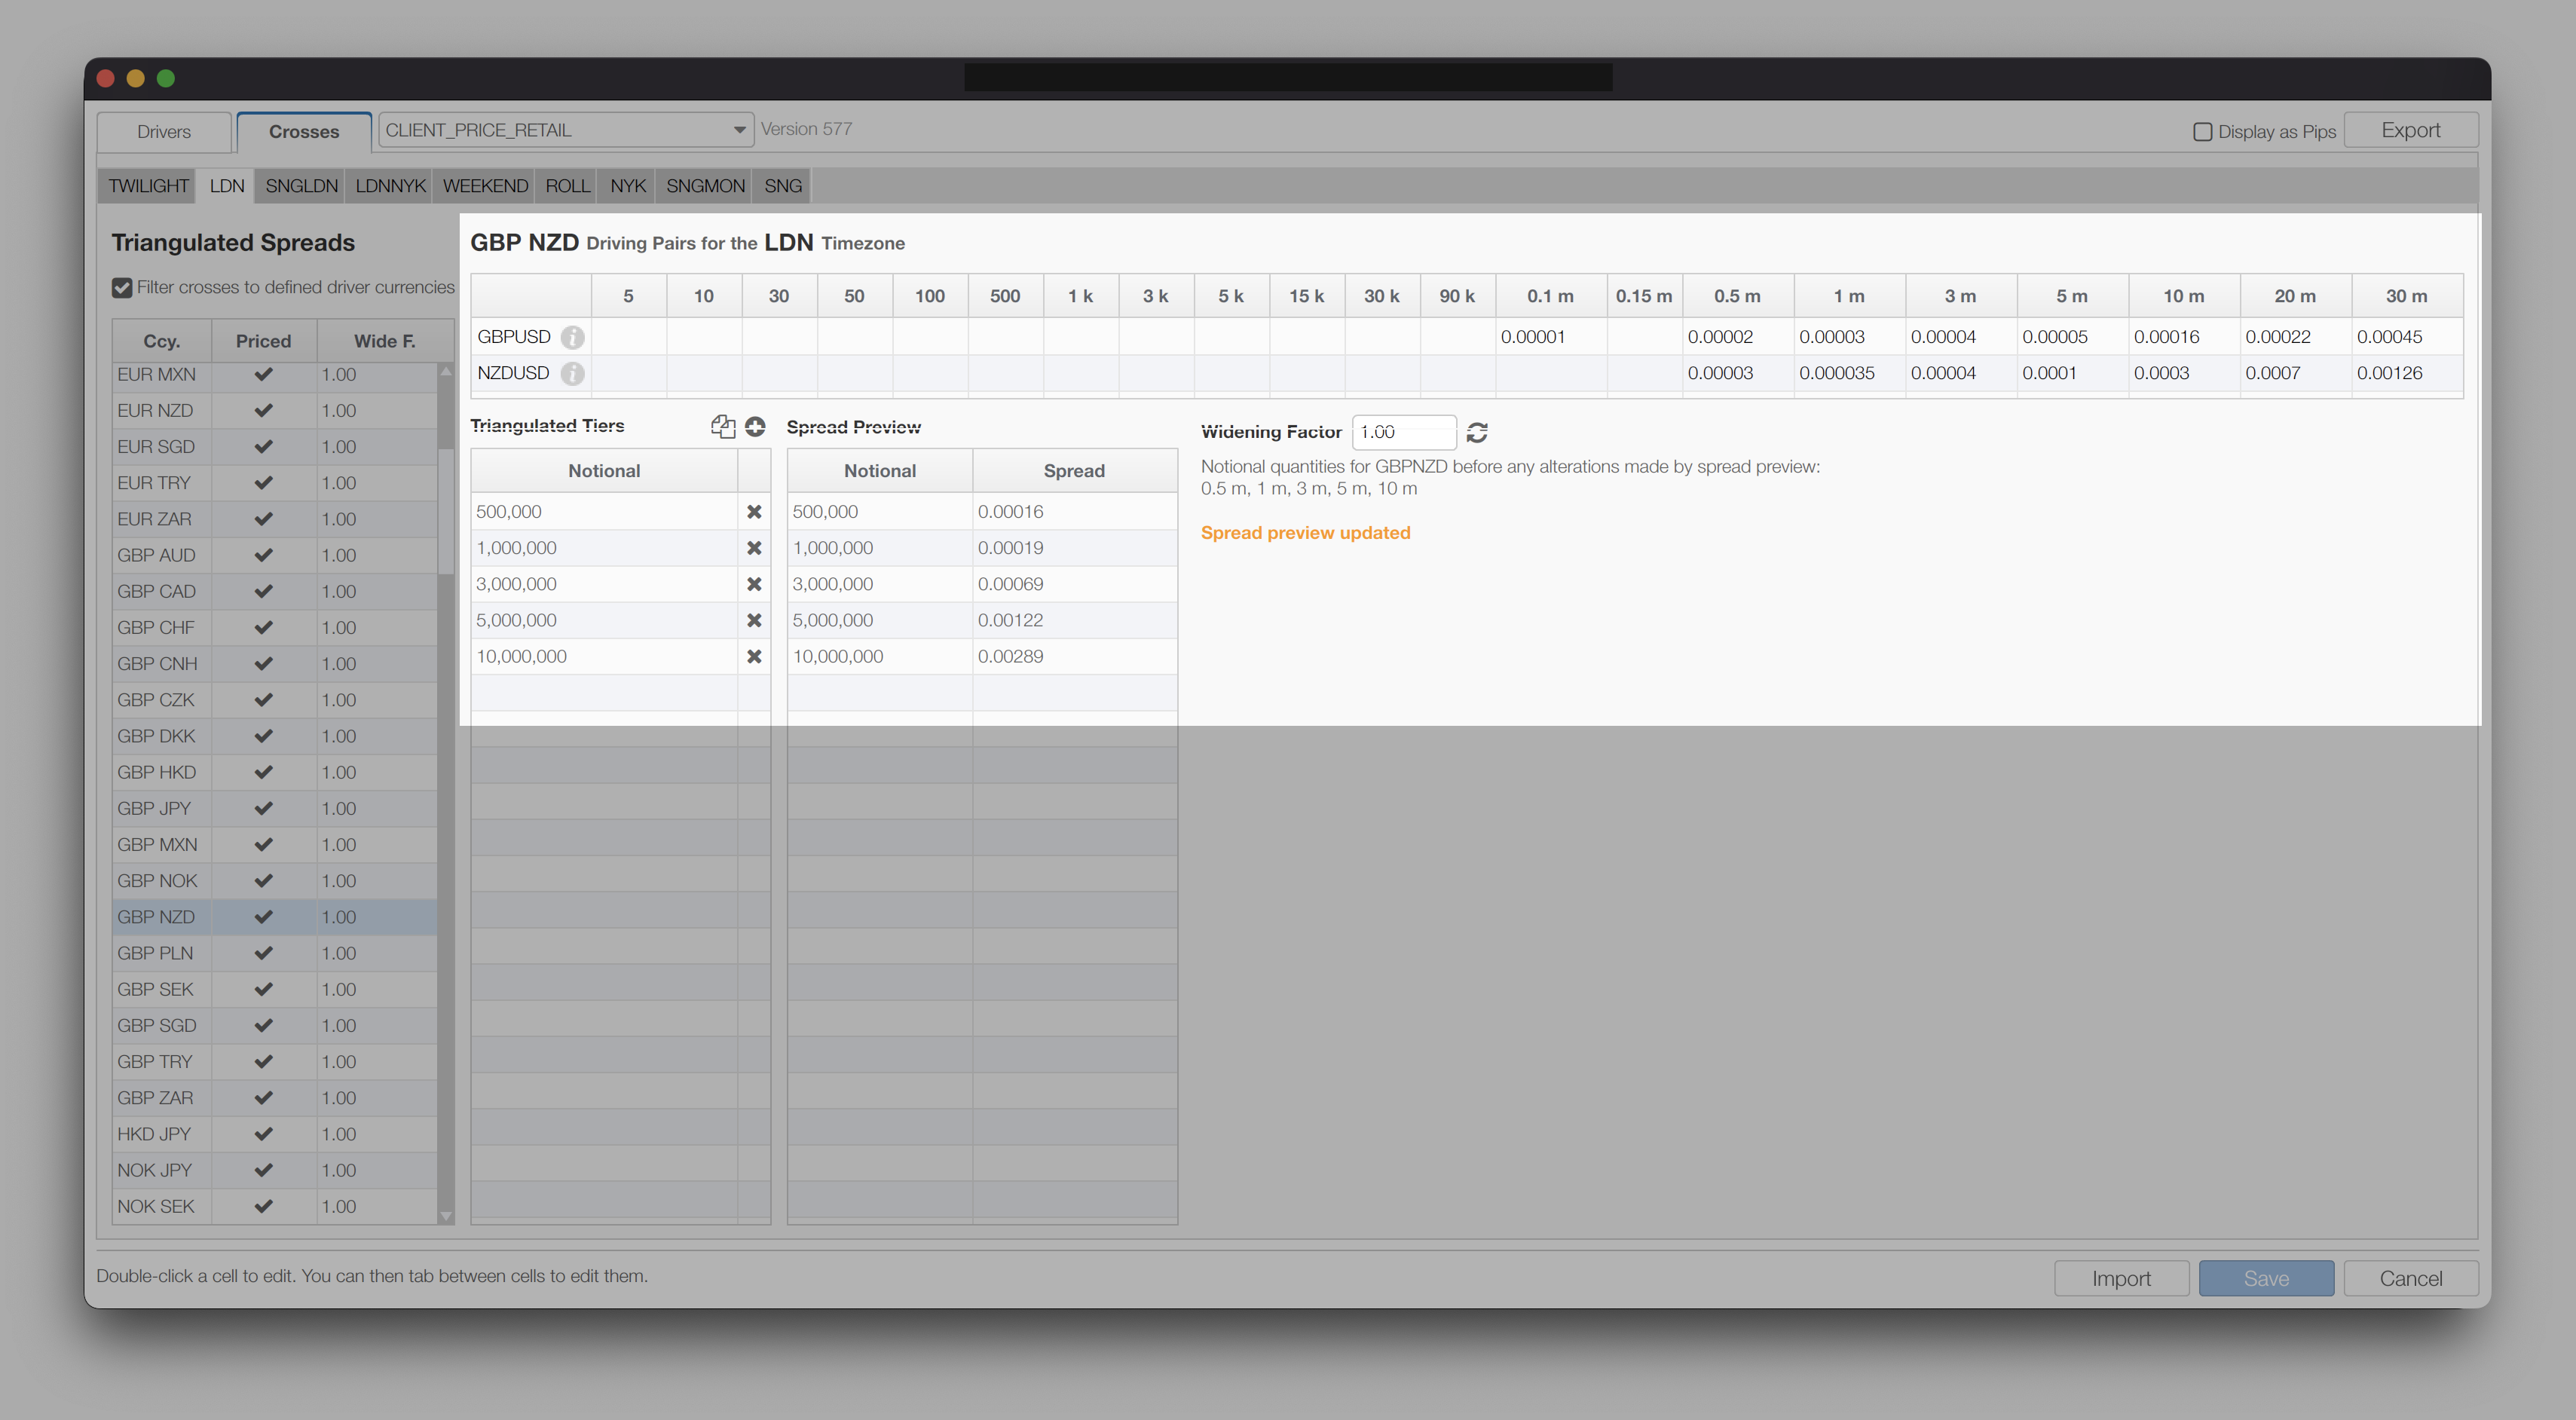Refresh the widening factor spread preview
This screenshot has width=2576, height=1420.
tap(1477, 432)
